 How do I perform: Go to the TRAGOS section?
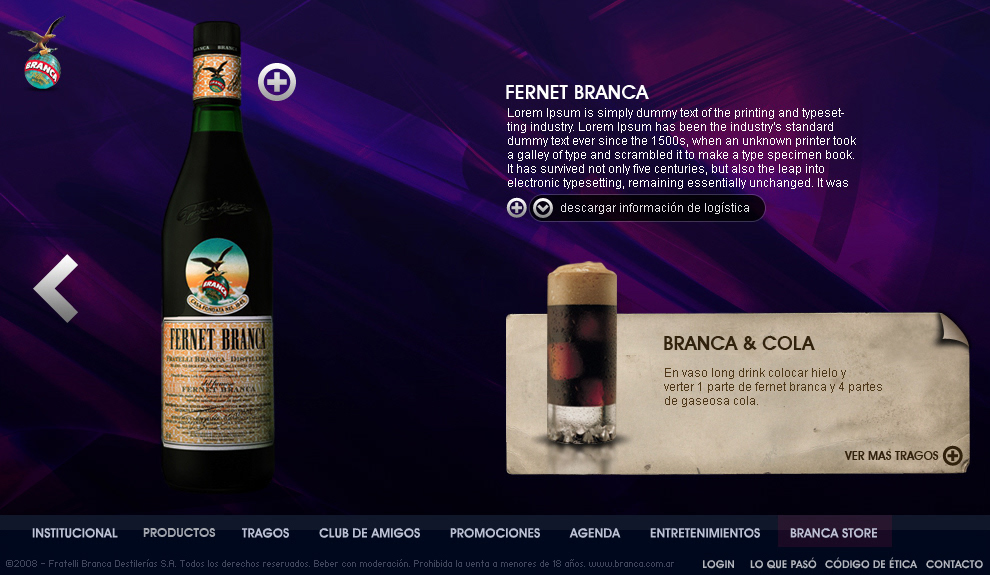point(265,533)
